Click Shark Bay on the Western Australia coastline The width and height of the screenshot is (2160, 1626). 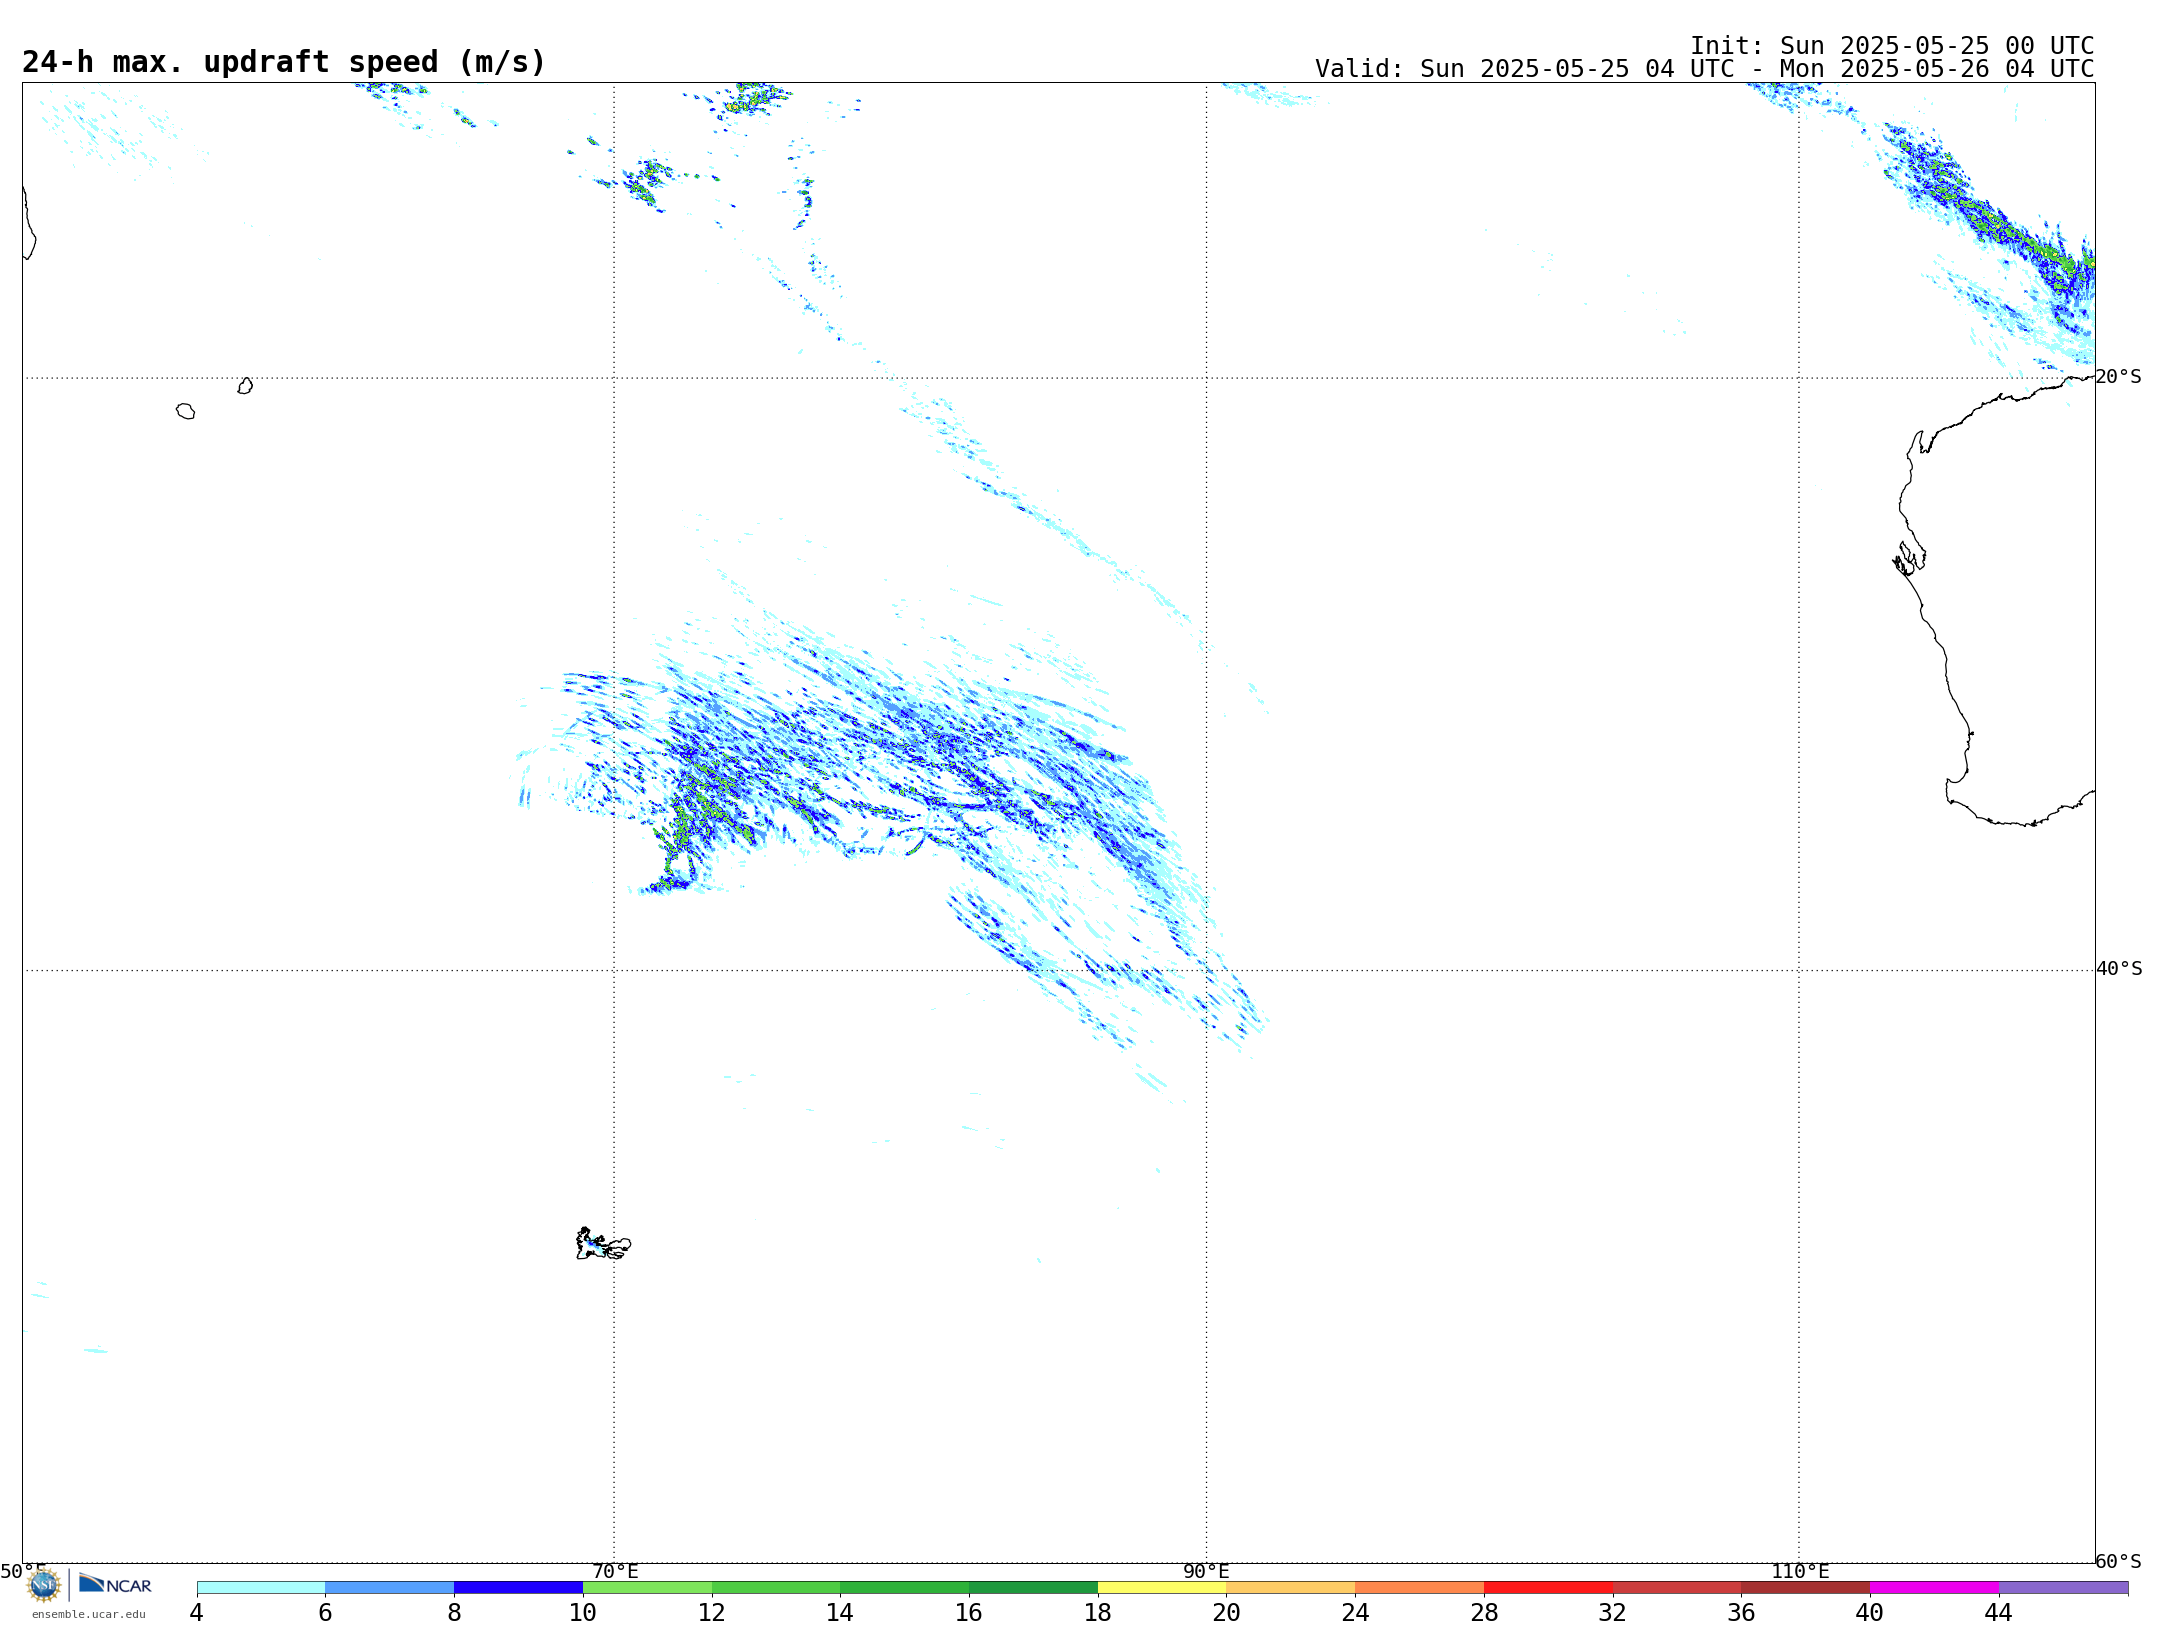(1908, 559)
